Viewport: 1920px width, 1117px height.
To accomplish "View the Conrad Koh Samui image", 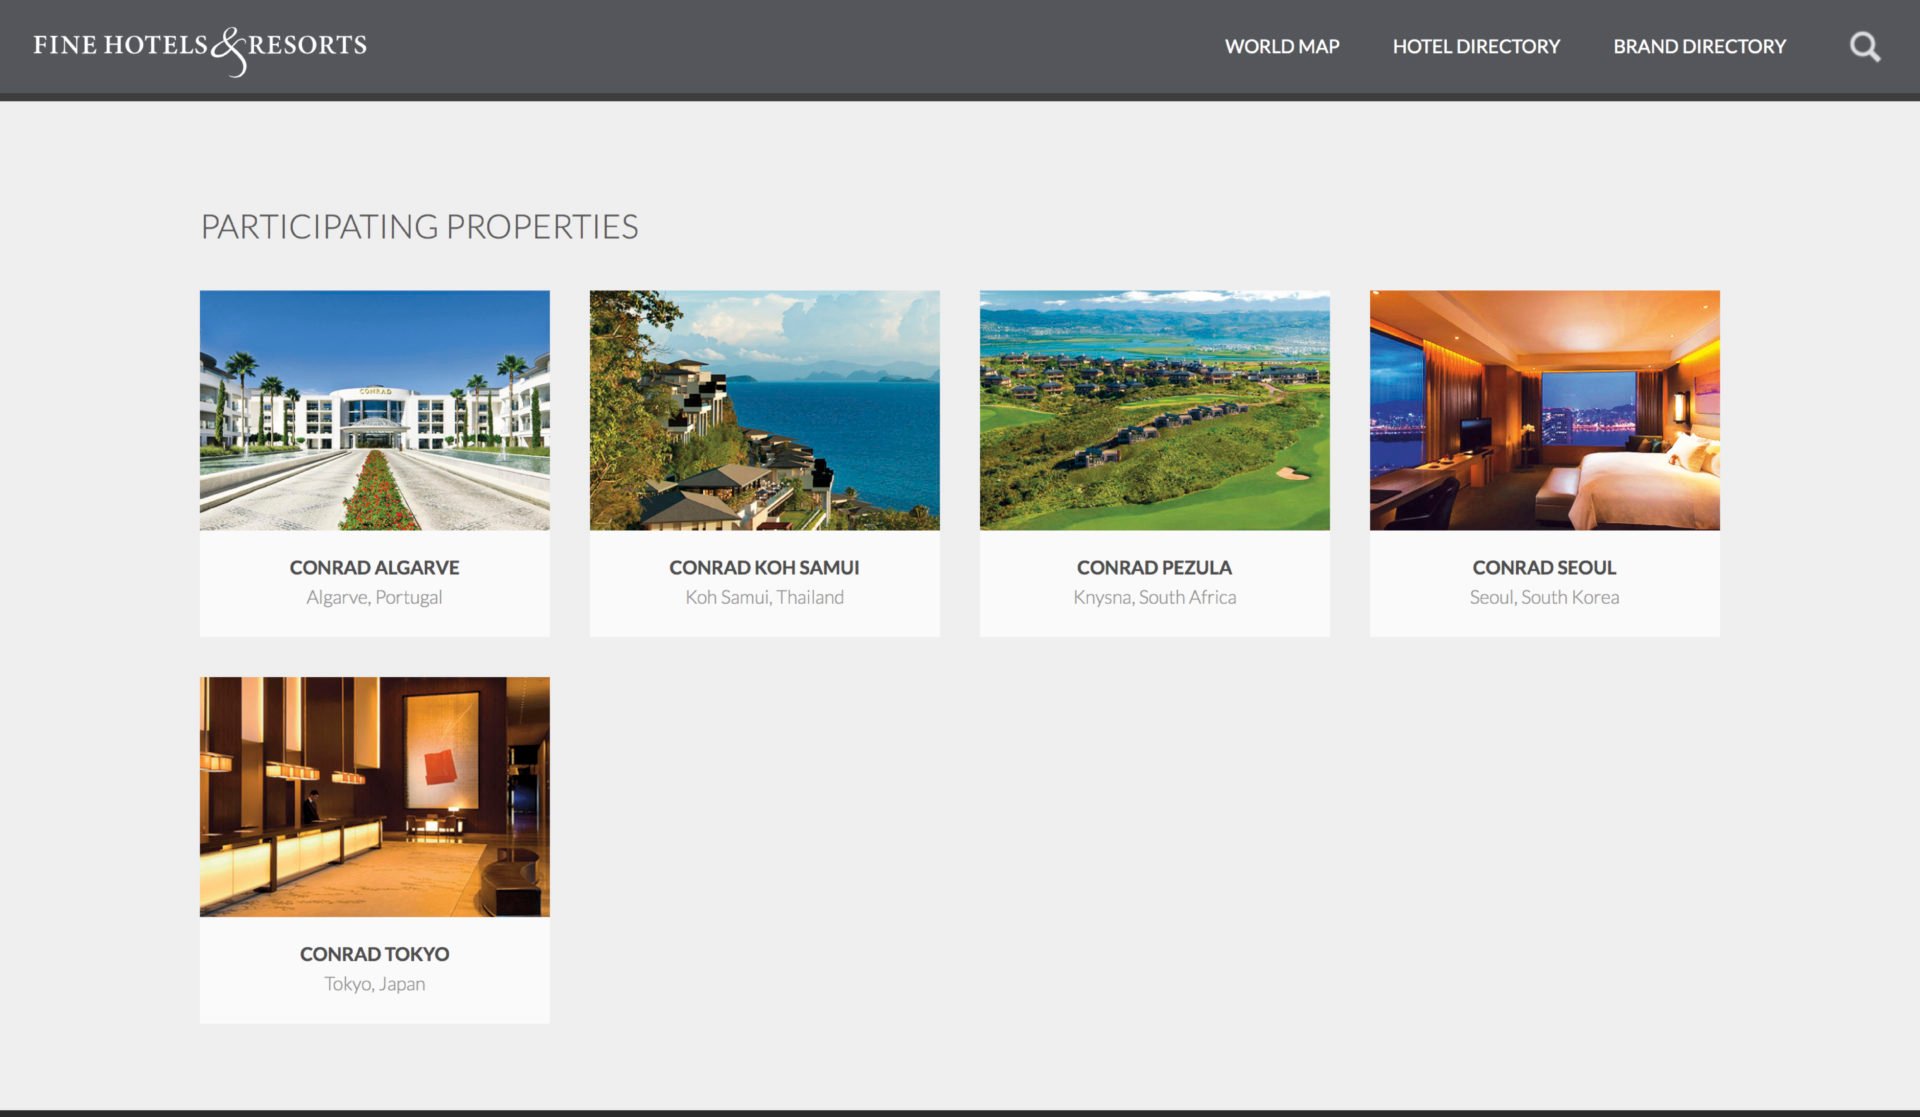I will [765, 410].
